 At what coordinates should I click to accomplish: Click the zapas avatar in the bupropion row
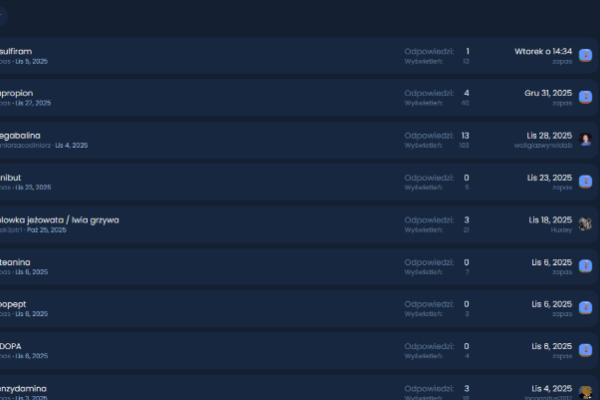coord(585,97)
